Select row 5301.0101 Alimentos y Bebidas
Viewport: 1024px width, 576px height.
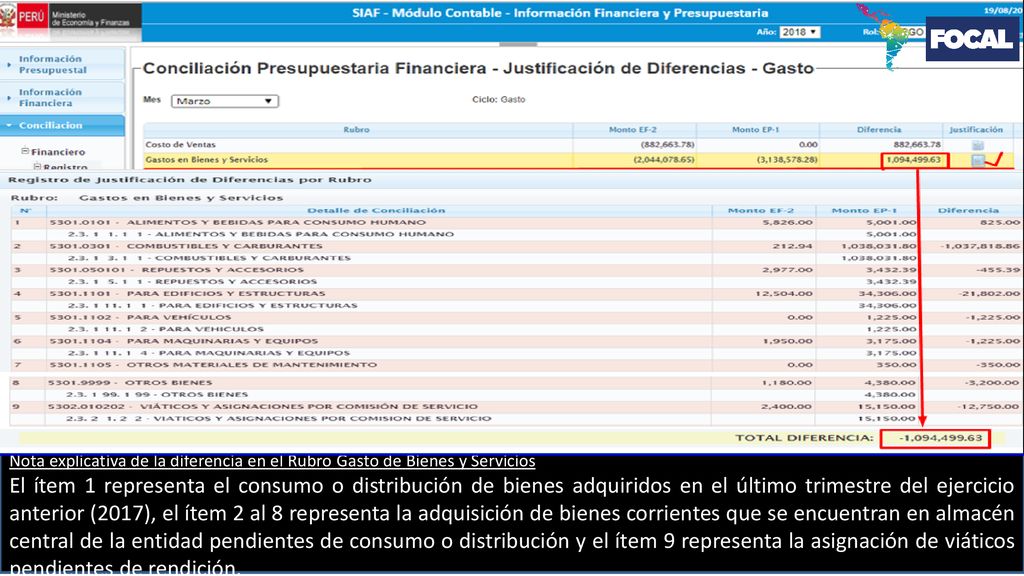pos(515,223)
